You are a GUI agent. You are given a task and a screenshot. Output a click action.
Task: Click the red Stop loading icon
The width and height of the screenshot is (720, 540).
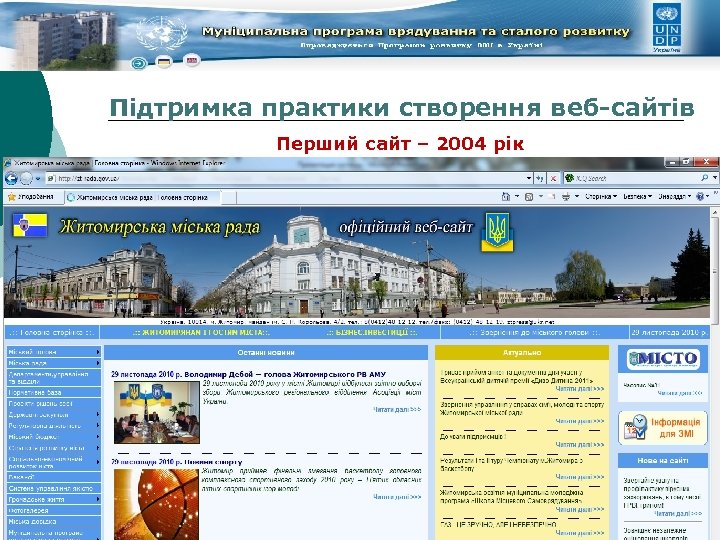pyautogui.click(x=554, y=178)
